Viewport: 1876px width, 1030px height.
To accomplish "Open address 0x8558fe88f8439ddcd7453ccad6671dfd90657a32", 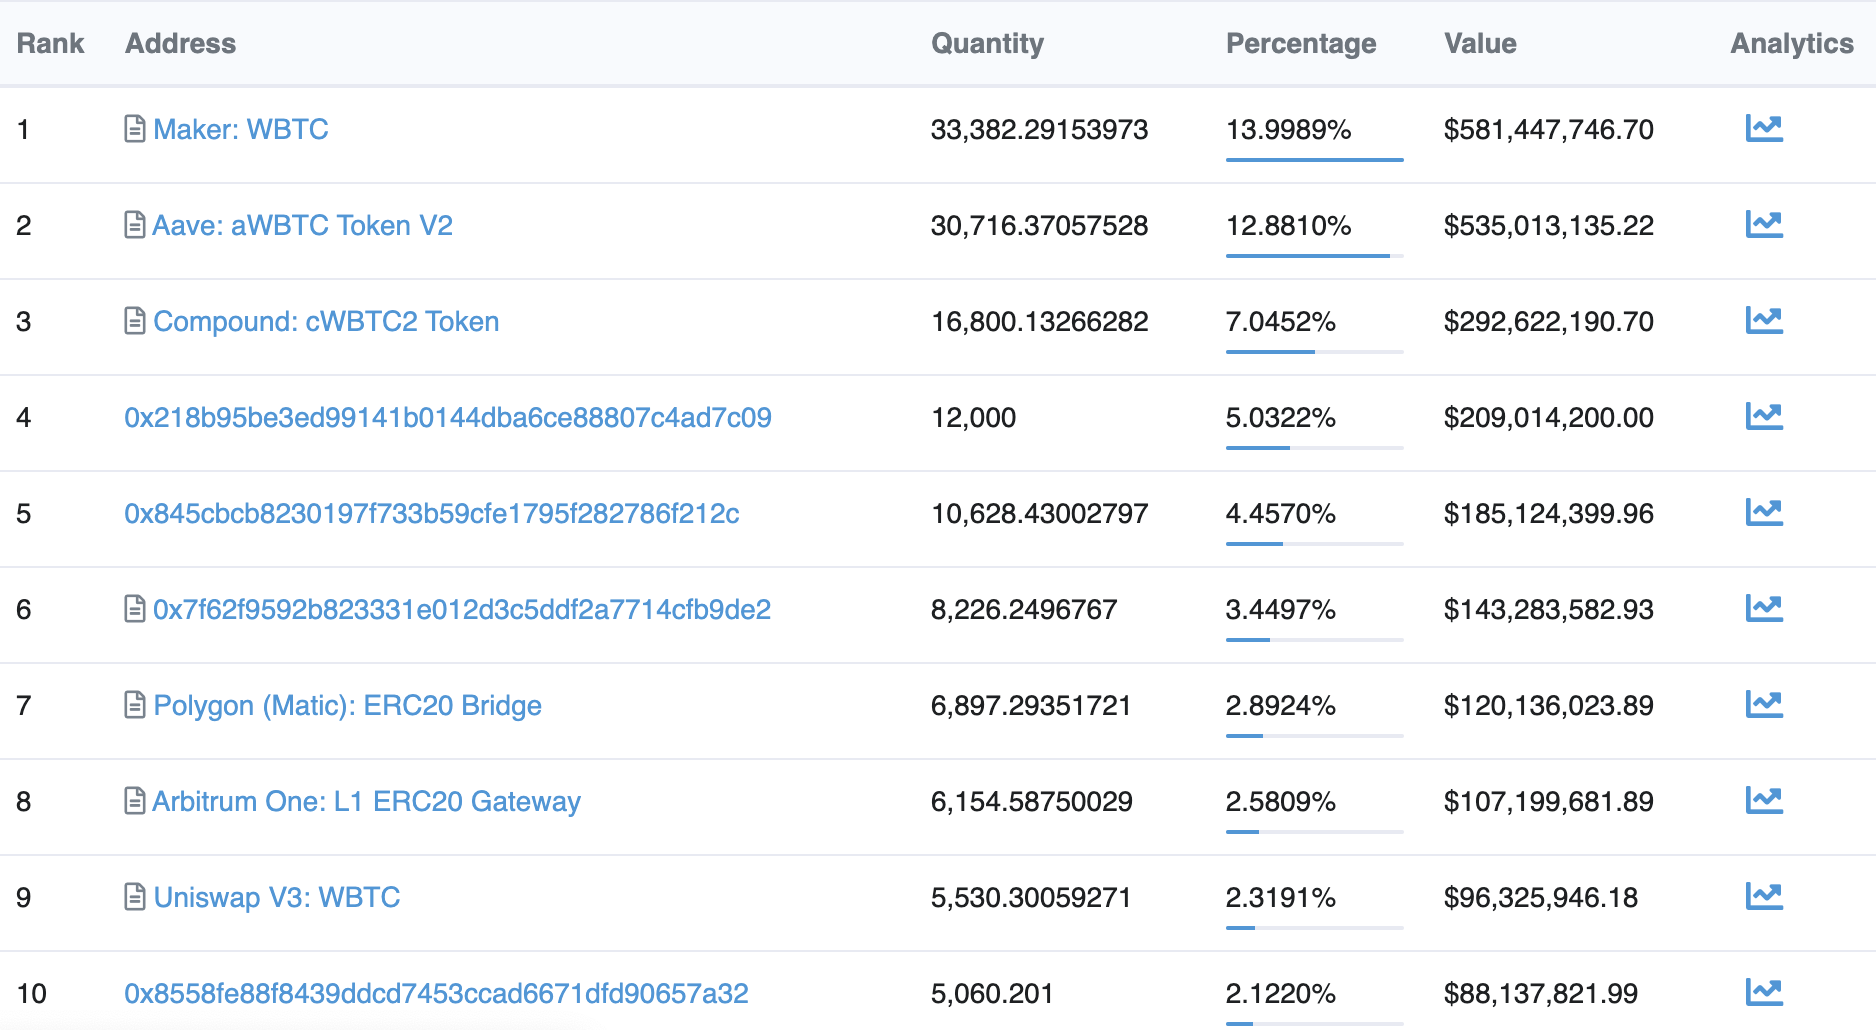I will (x=436, y=993).
